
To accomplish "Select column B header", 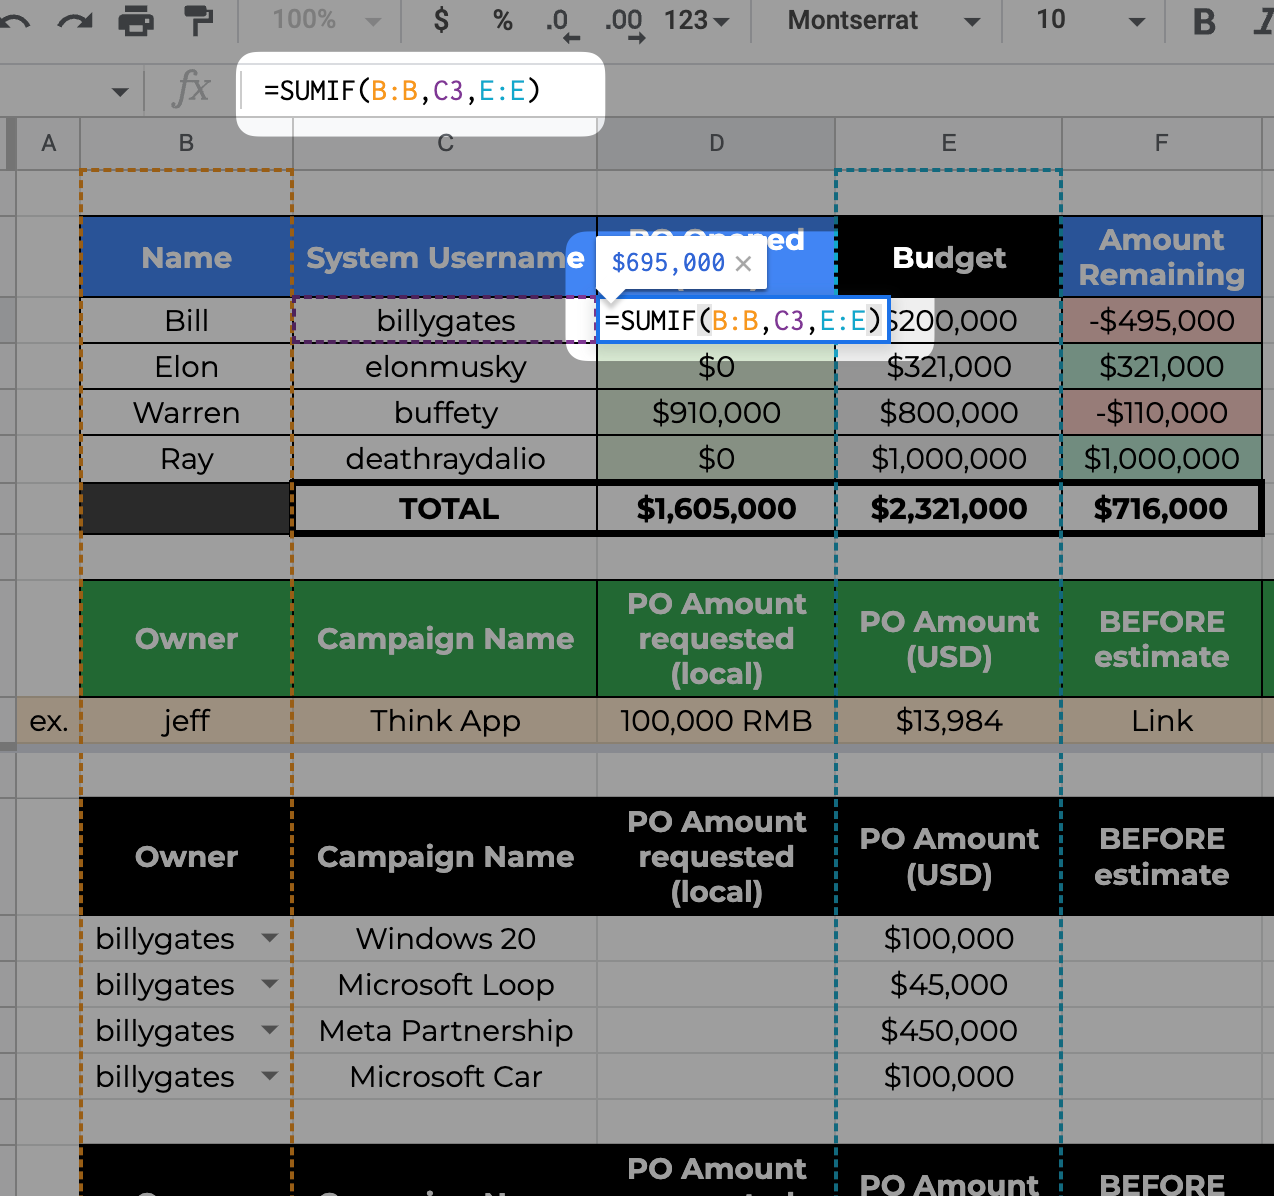I will coord(186,143).
